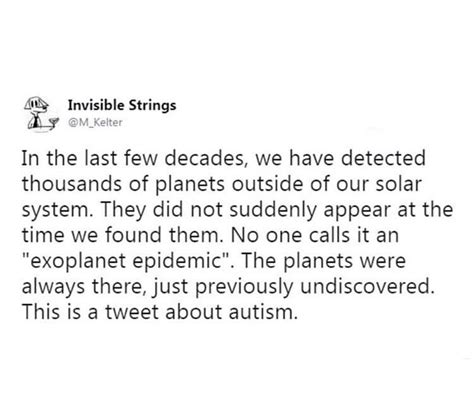Click the word "always" in the tweet

point(53,287)
